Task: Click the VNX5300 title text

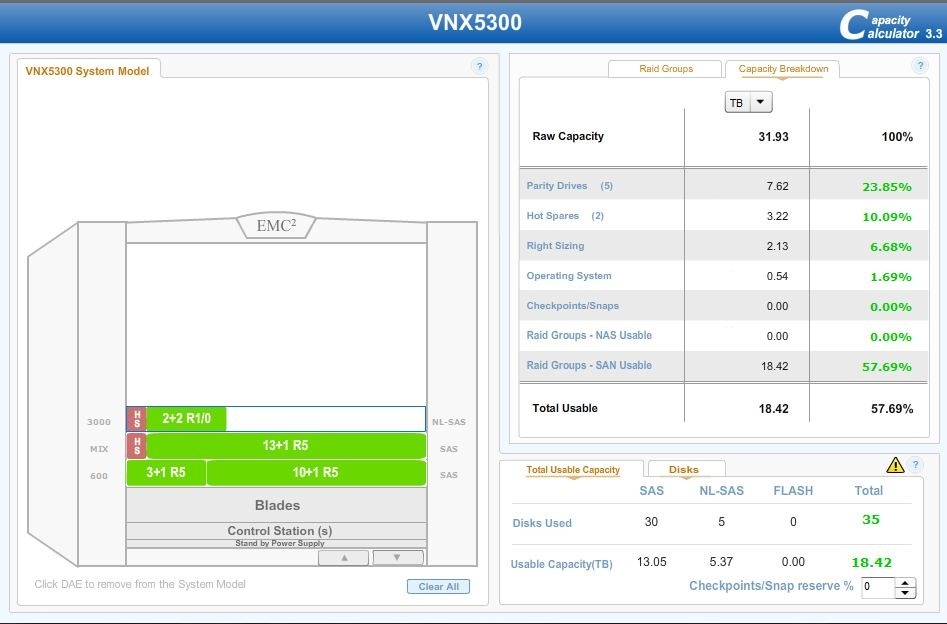Action: (x=475, y=22)
